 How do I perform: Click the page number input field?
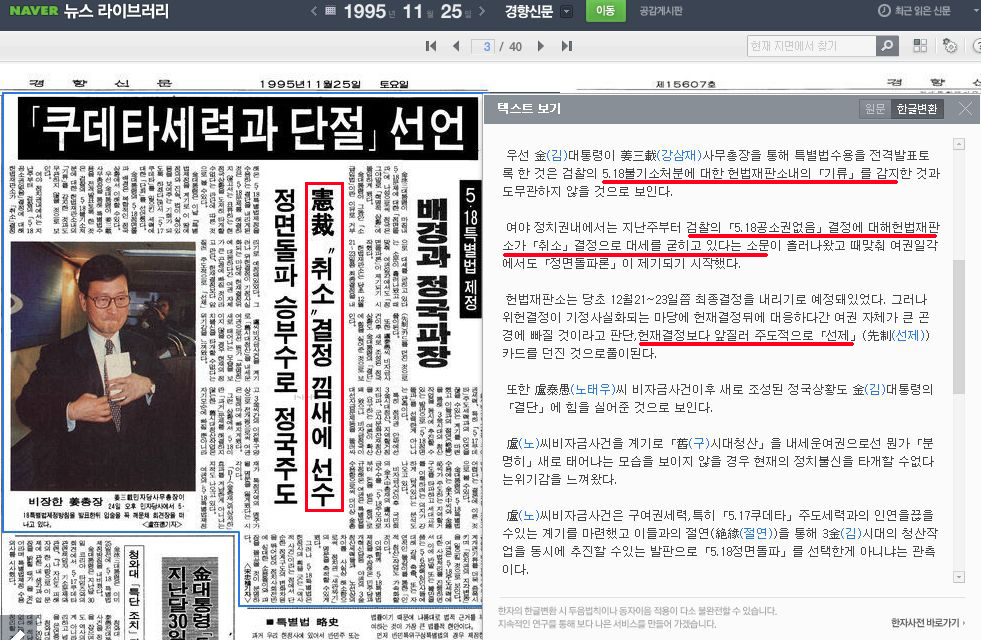483,46
